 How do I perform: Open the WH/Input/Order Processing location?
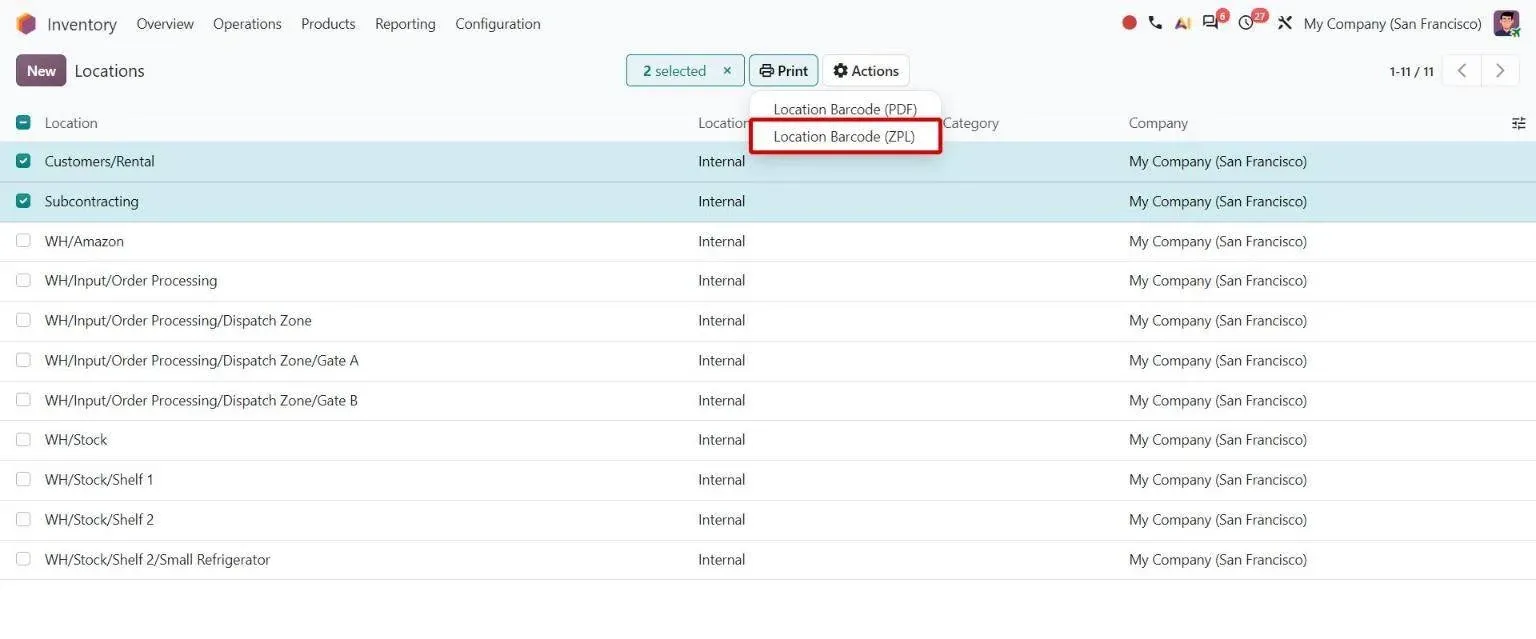(131, 281)
